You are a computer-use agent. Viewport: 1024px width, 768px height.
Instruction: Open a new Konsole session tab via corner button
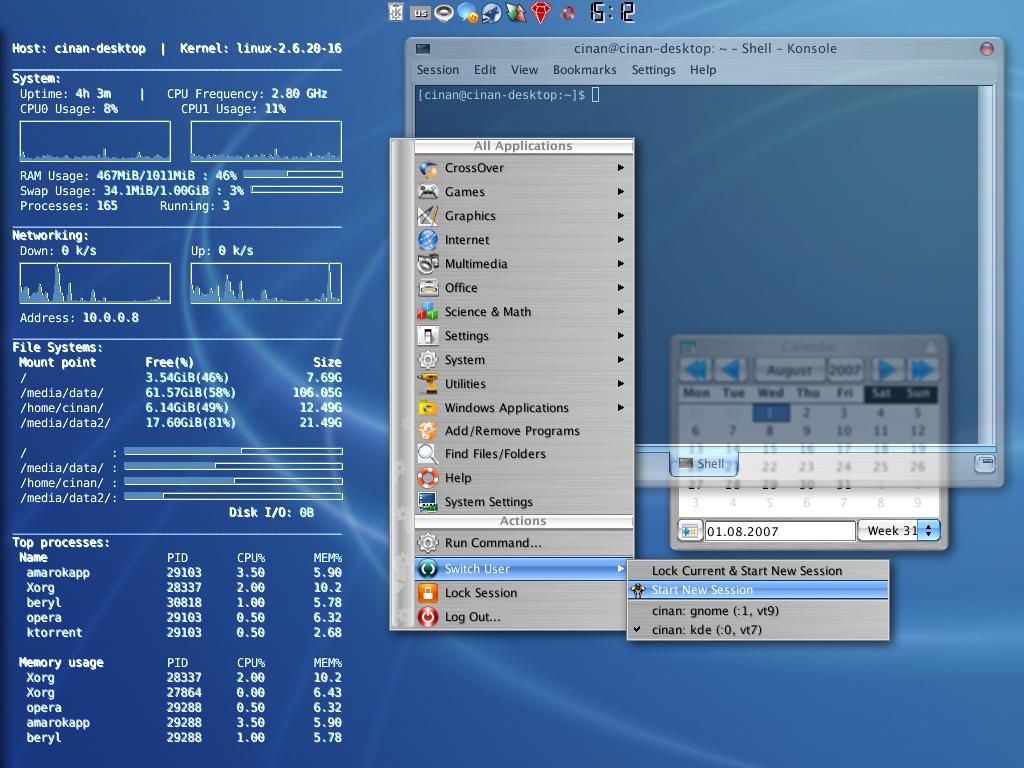[x=984, y=464]
